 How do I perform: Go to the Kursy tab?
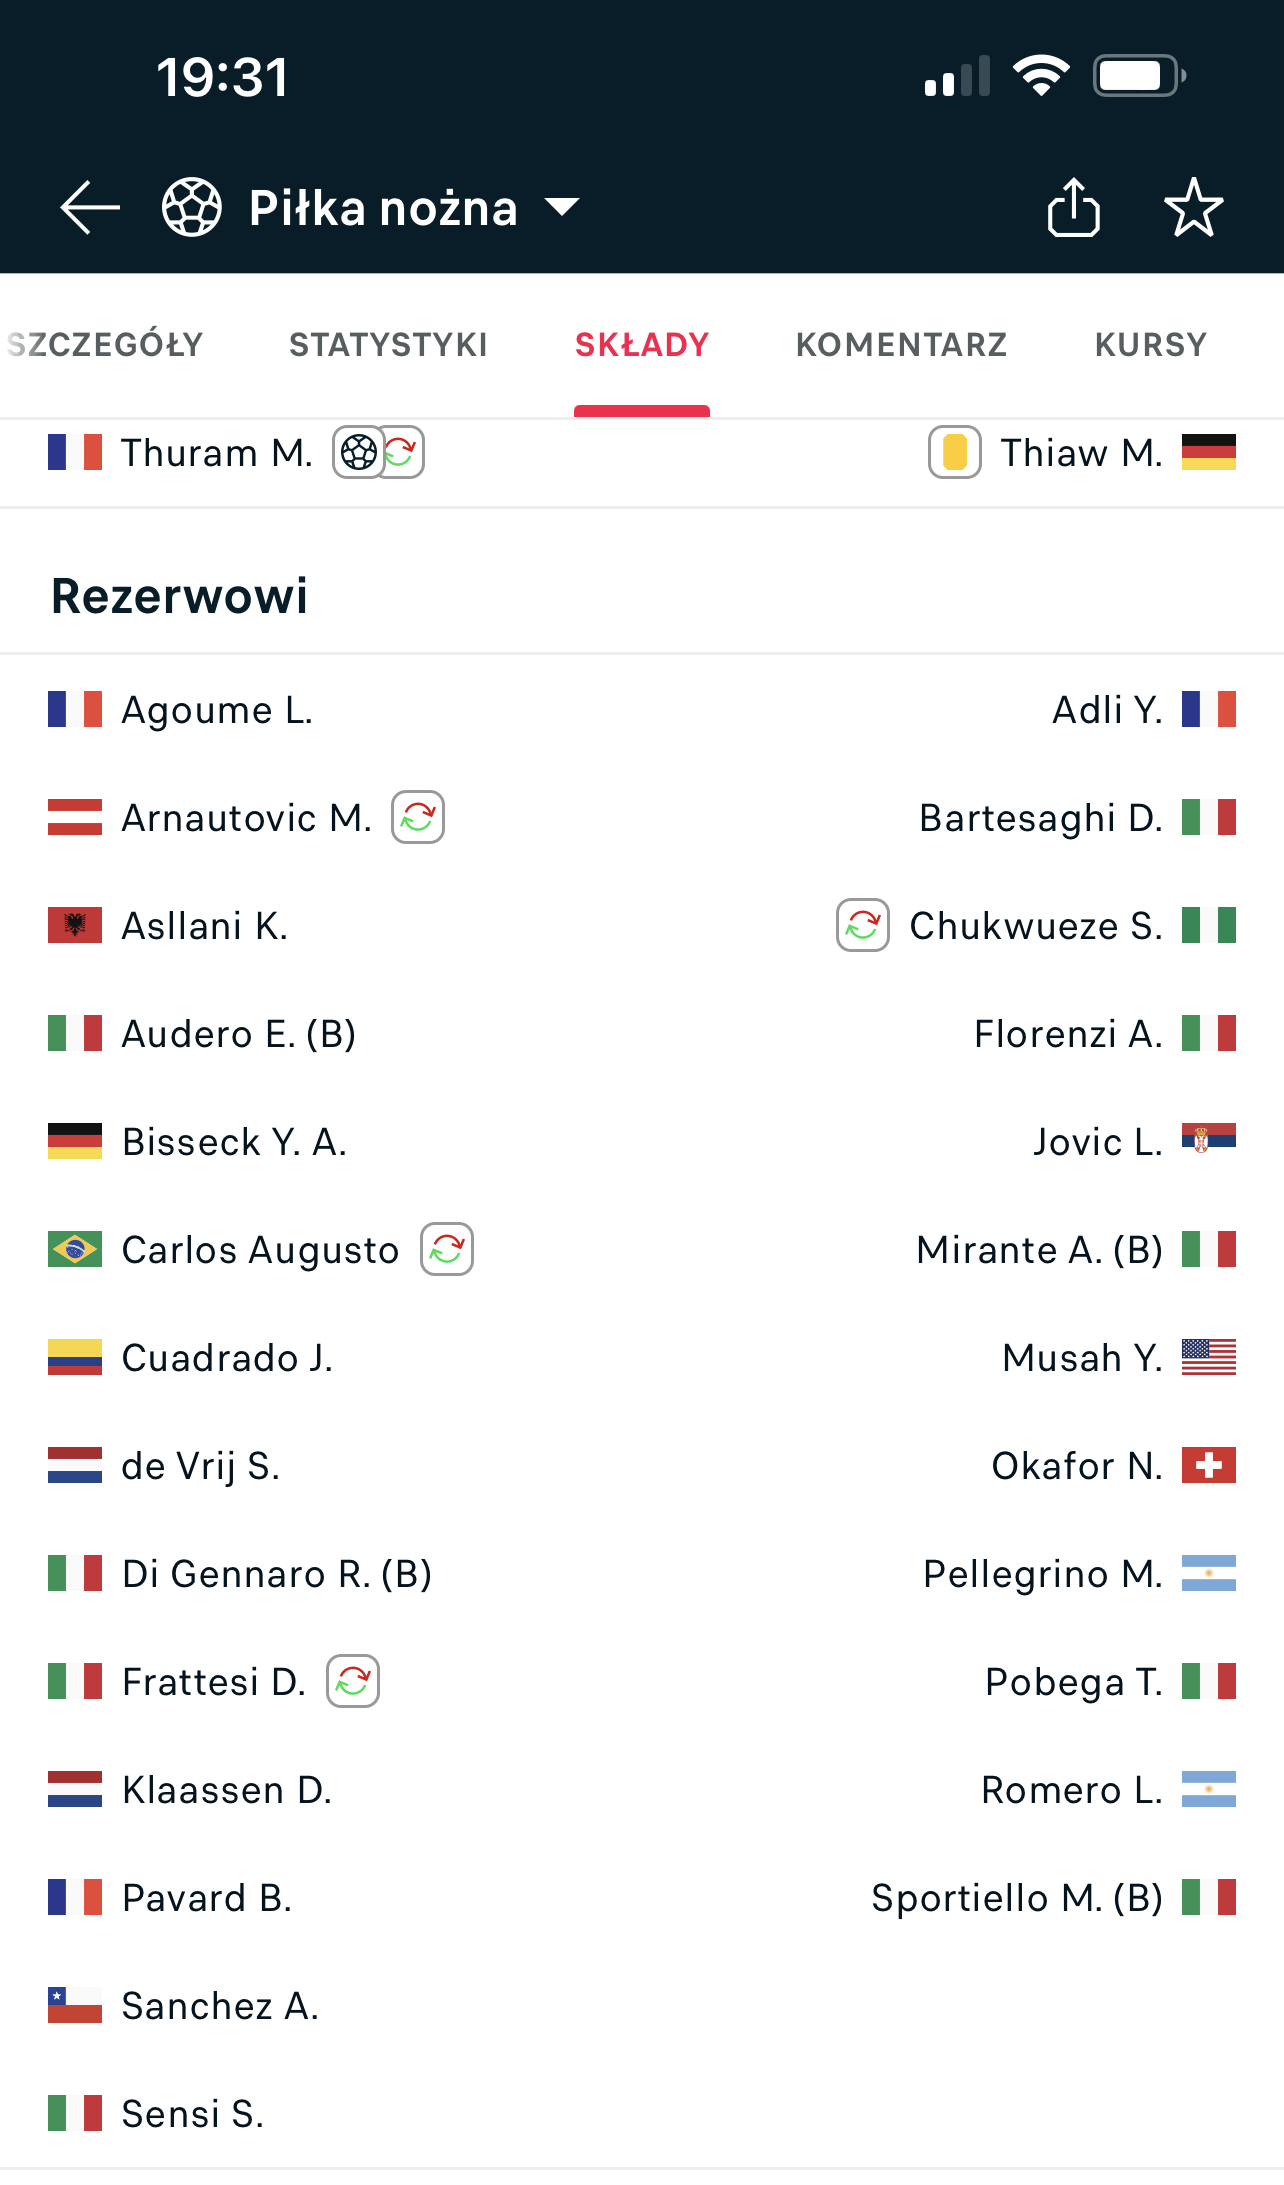[1150, 345]
